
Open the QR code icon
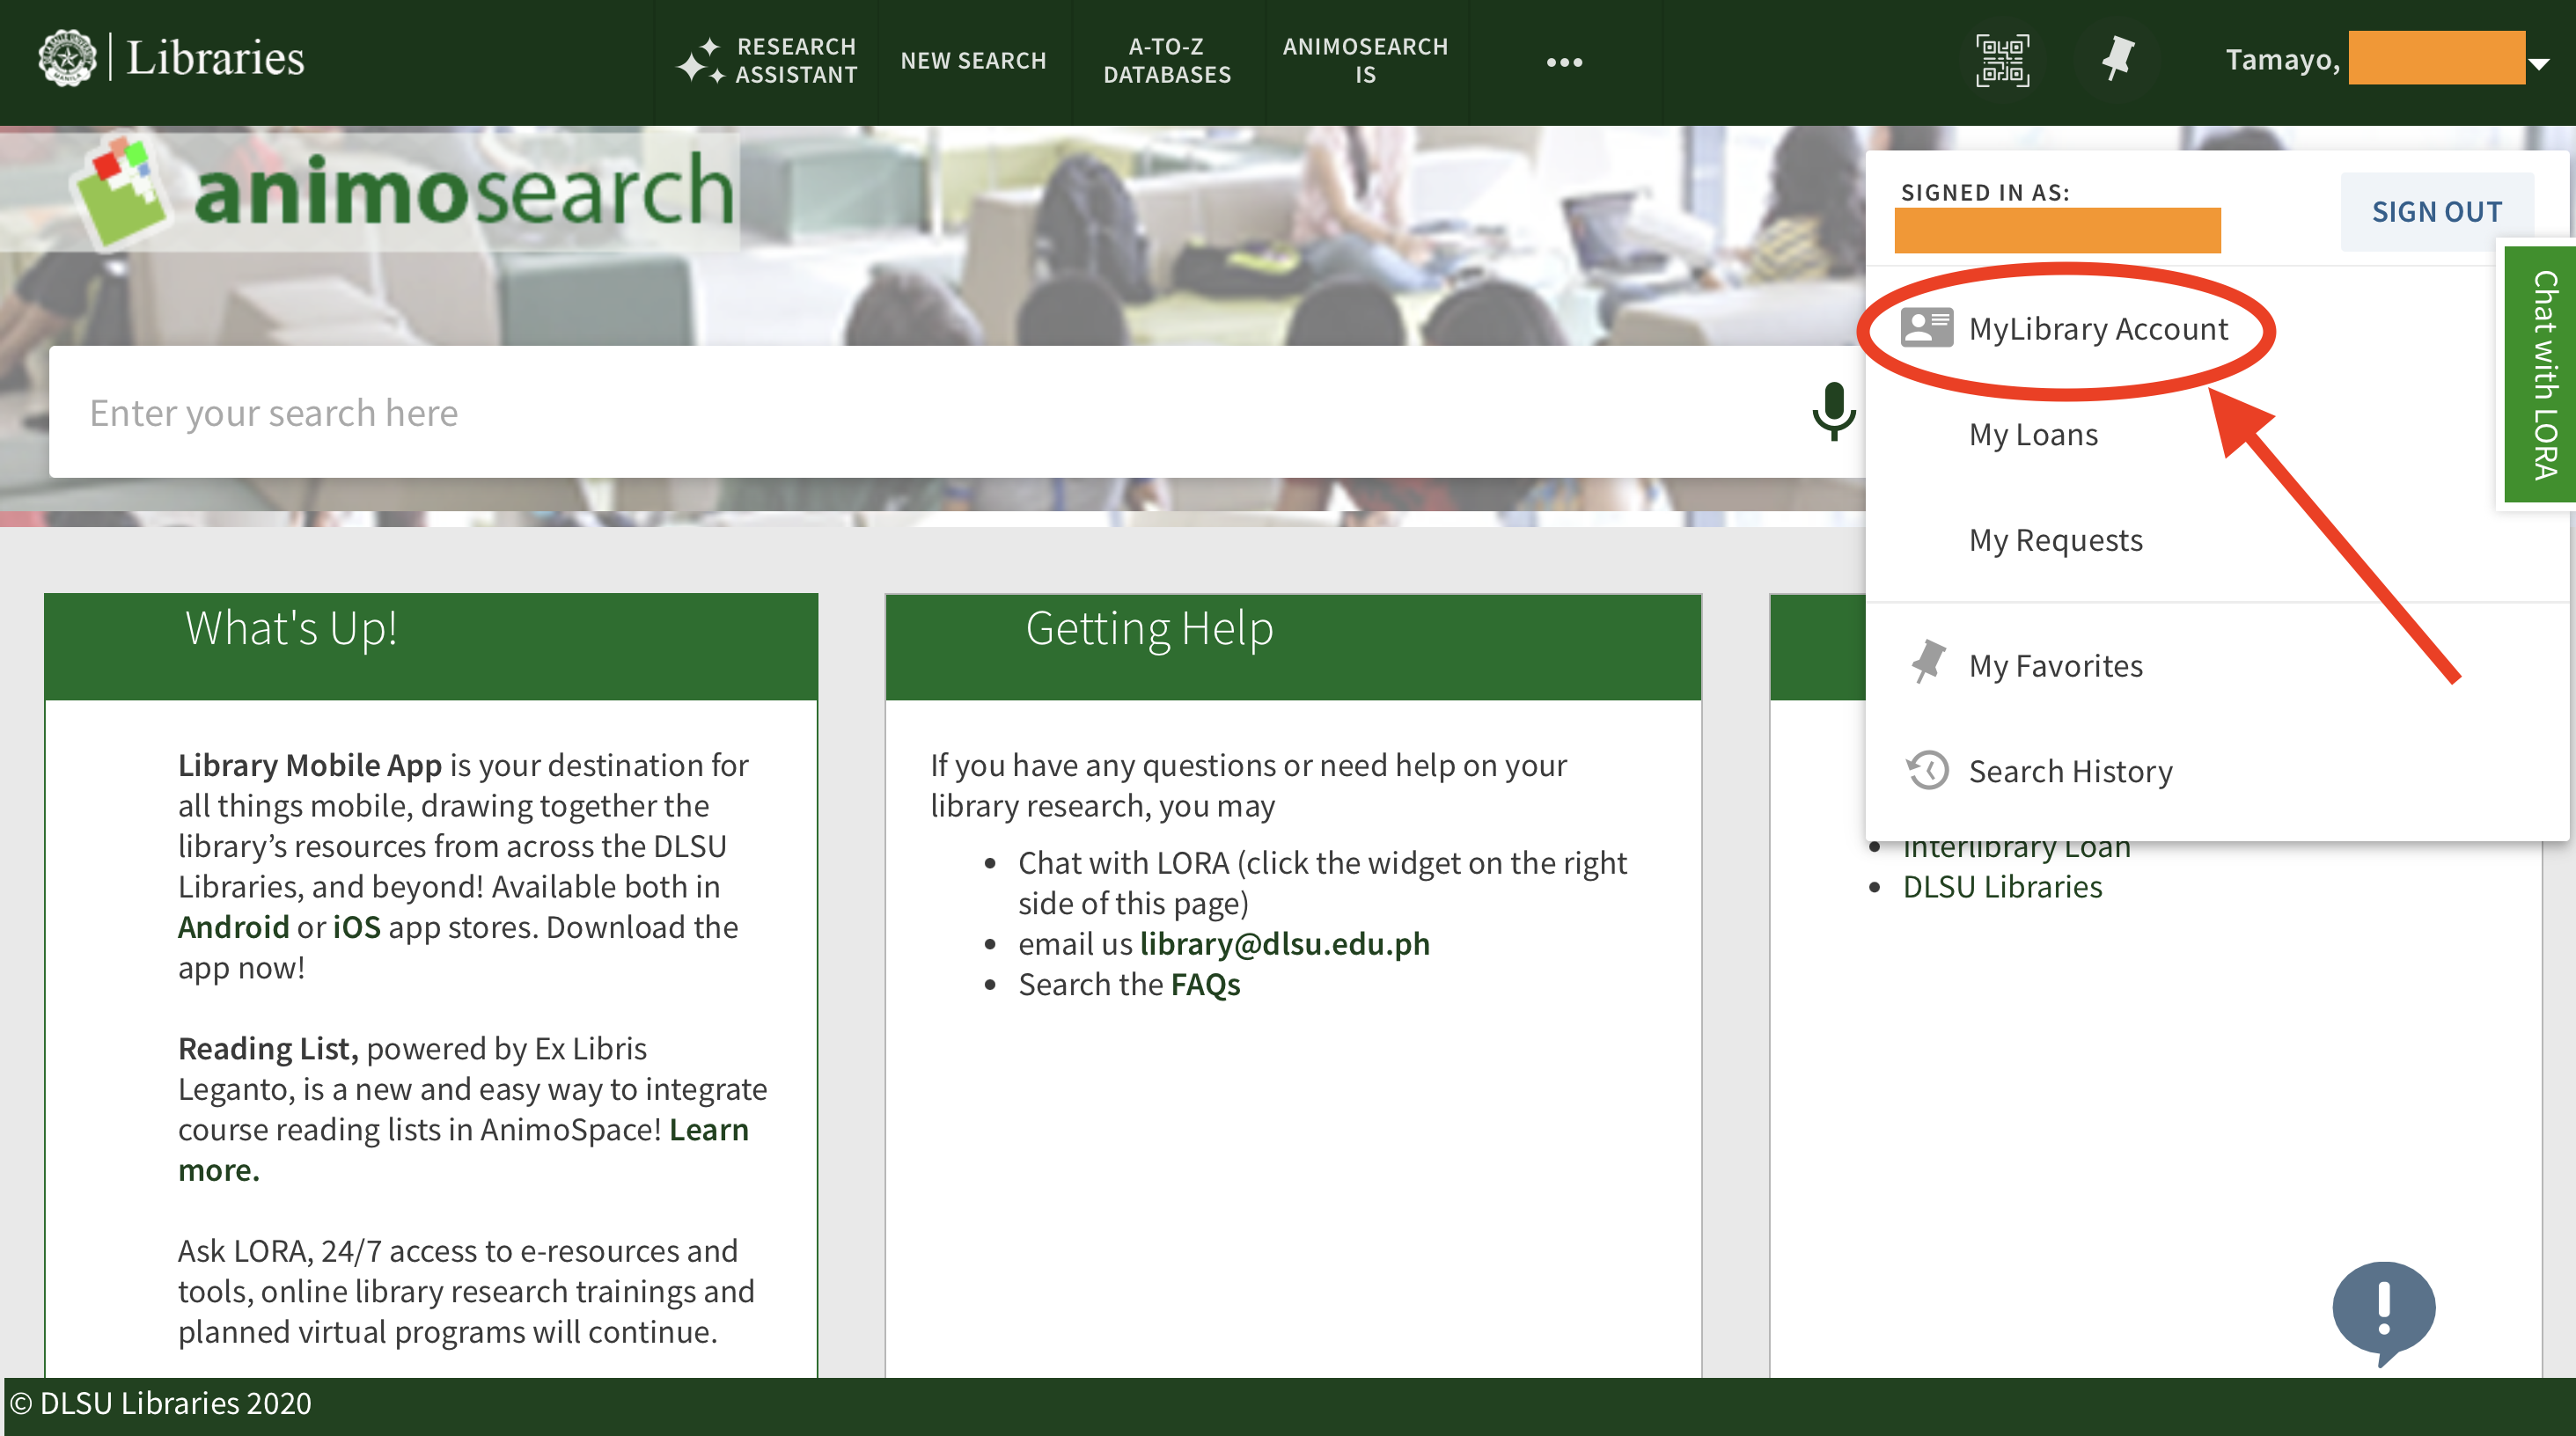[2002, 61]
